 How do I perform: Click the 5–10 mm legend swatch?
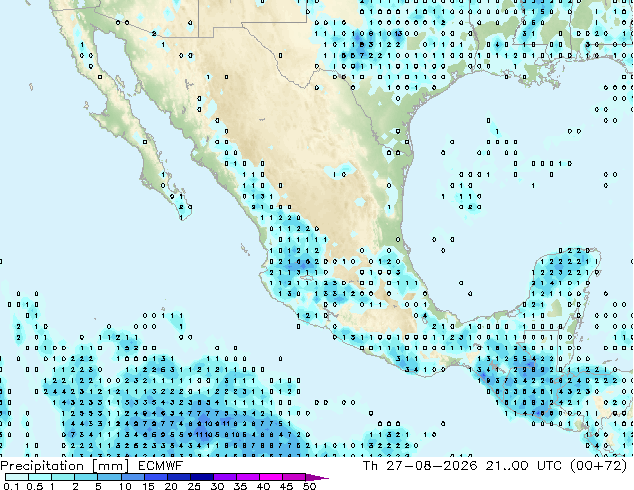click(x=109, y=477)
